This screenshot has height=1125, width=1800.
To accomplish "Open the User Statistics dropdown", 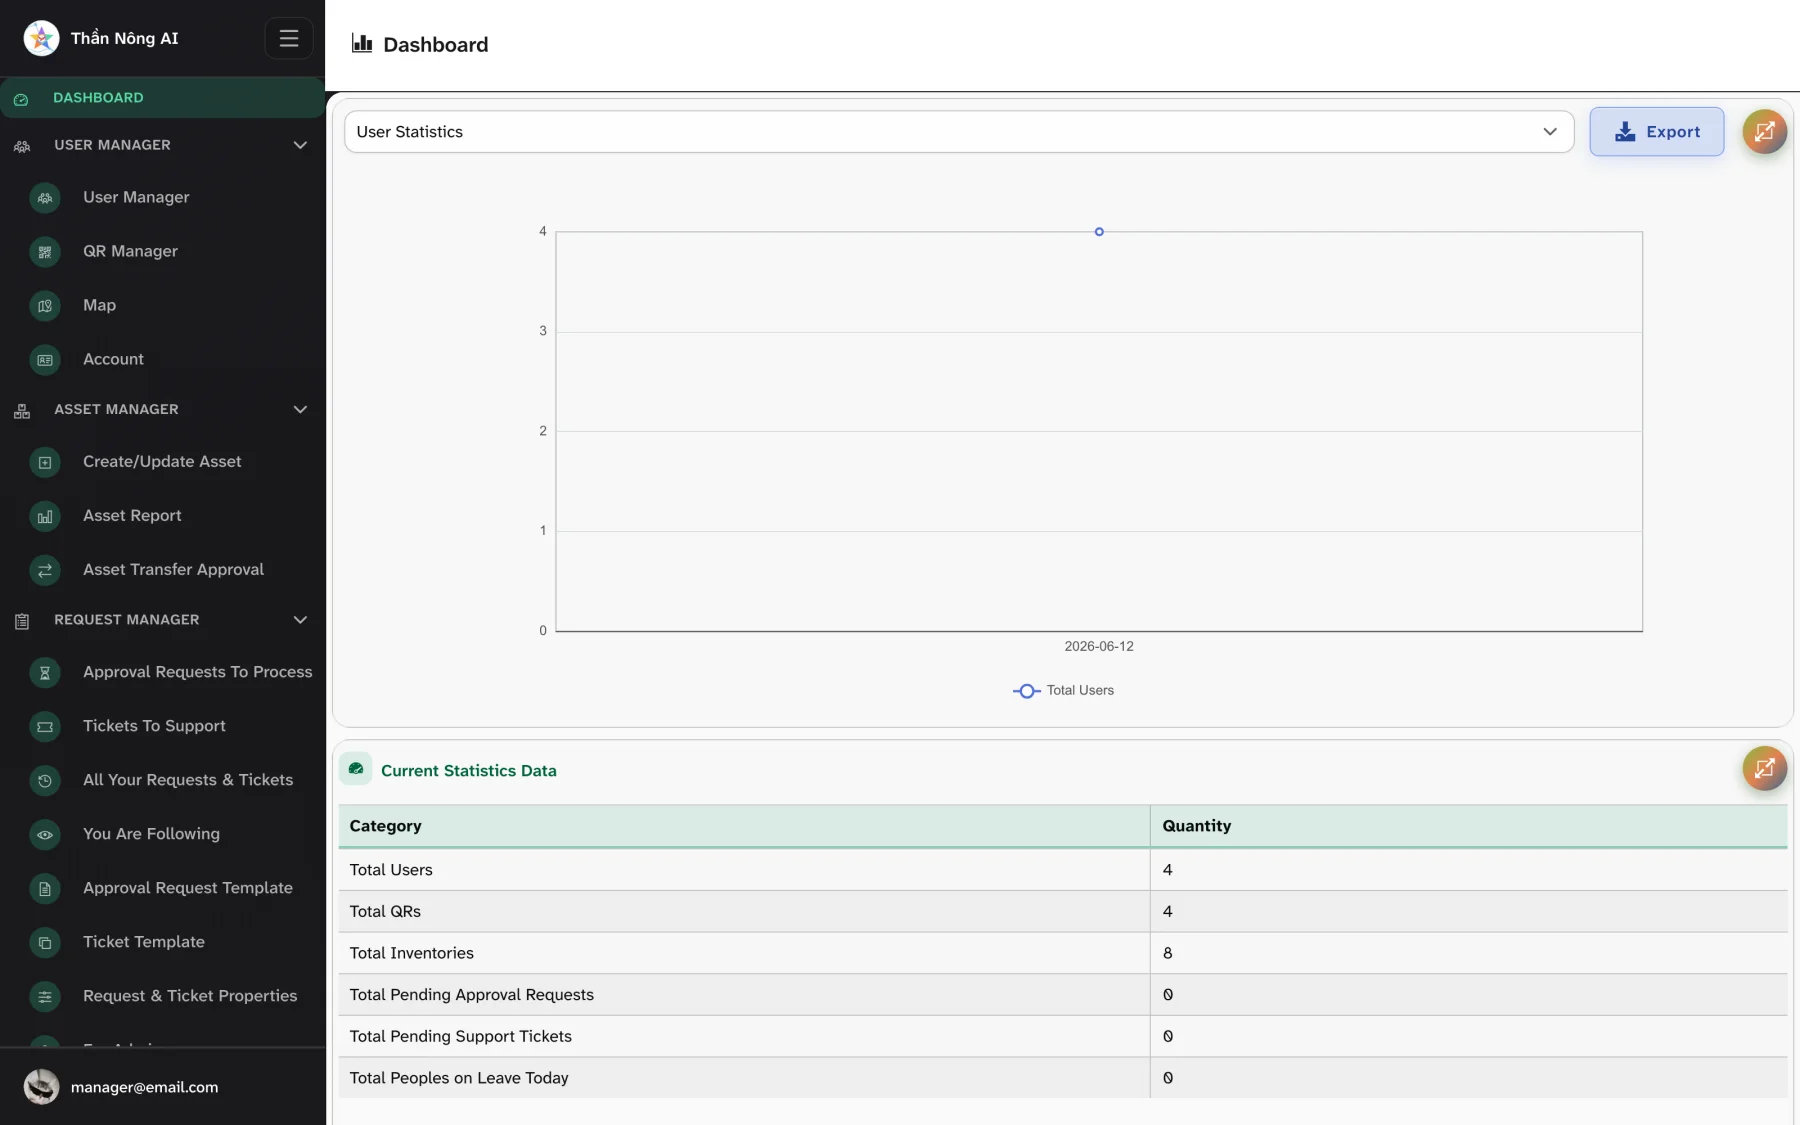I will [x=959, y=132].
